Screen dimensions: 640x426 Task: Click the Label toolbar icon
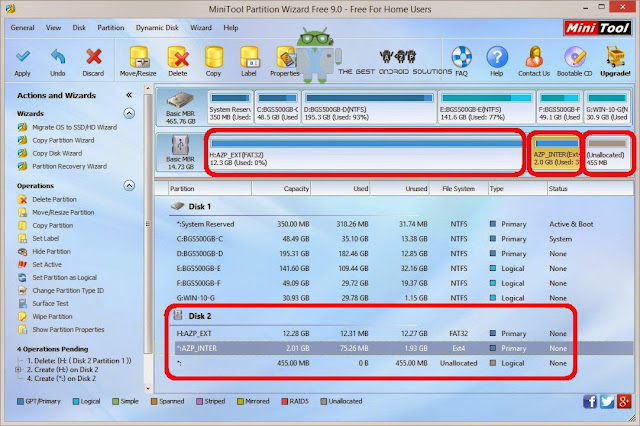pyautogui.click(x=249, y=56)
